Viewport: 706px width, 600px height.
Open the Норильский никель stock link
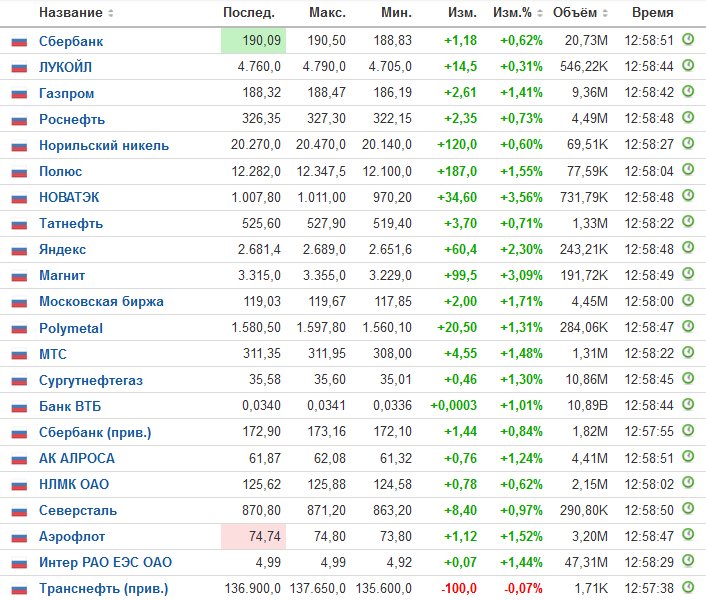click(104, 145)
